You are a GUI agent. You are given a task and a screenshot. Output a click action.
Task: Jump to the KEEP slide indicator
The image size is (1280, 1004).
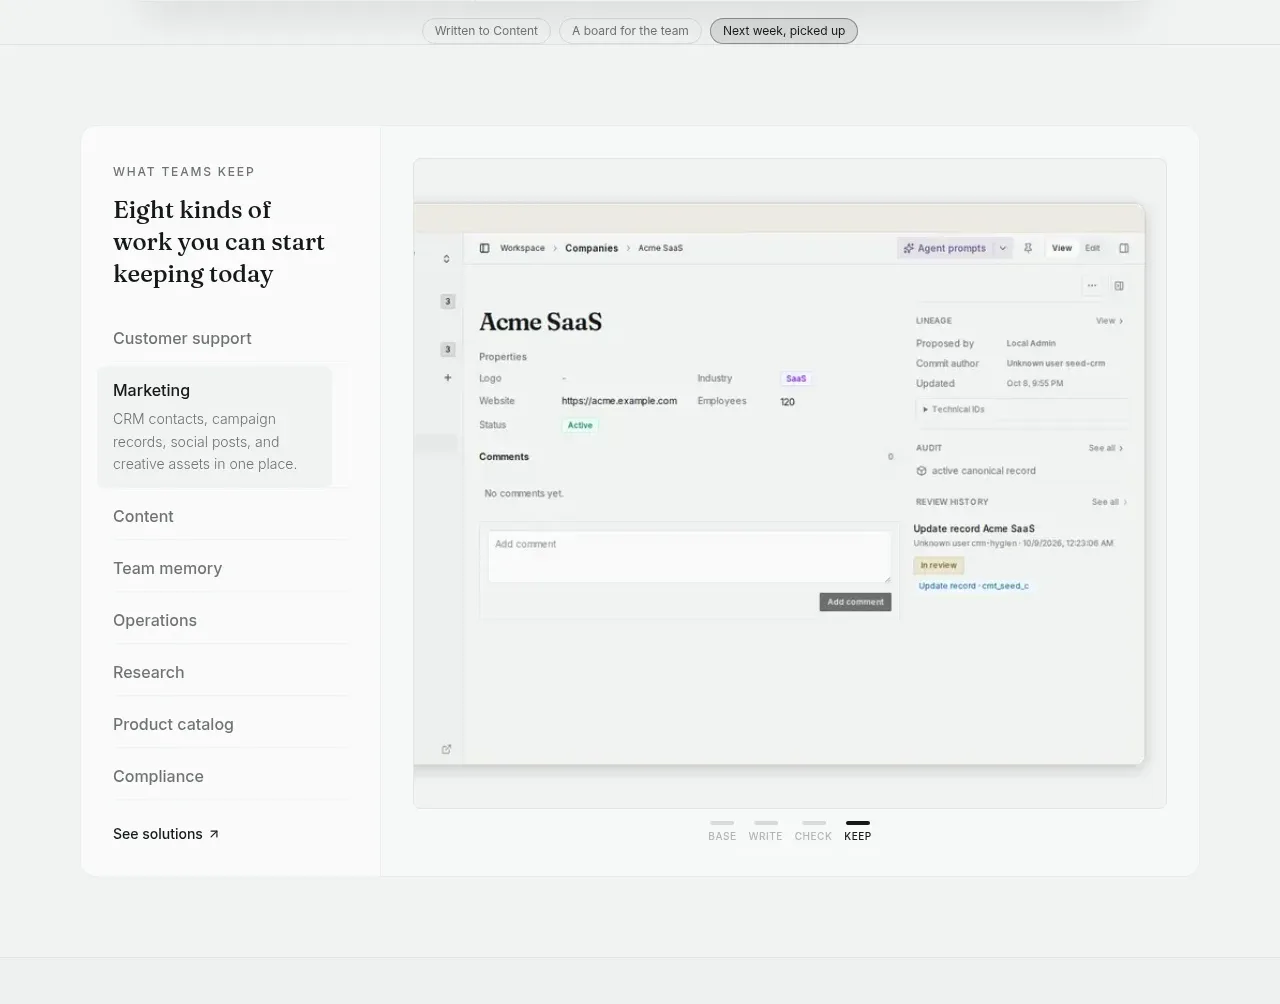(858, 831)
